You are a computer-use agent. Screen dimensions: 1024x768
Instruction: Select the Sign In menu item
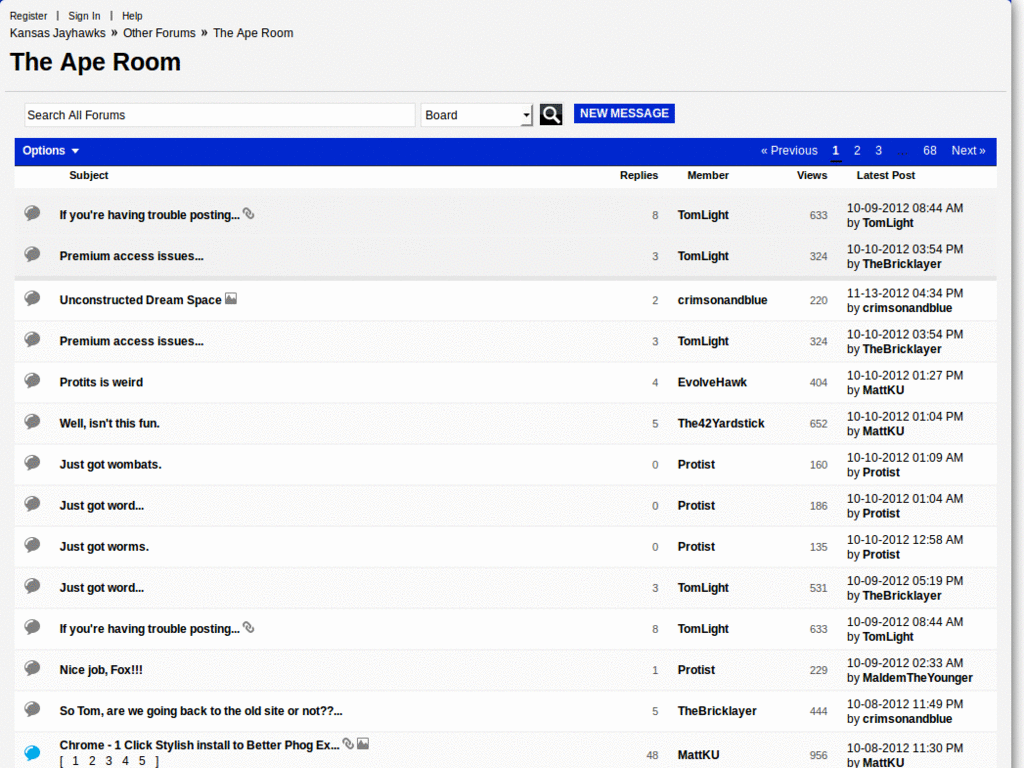pyautogui.click(x=84, y=15)
